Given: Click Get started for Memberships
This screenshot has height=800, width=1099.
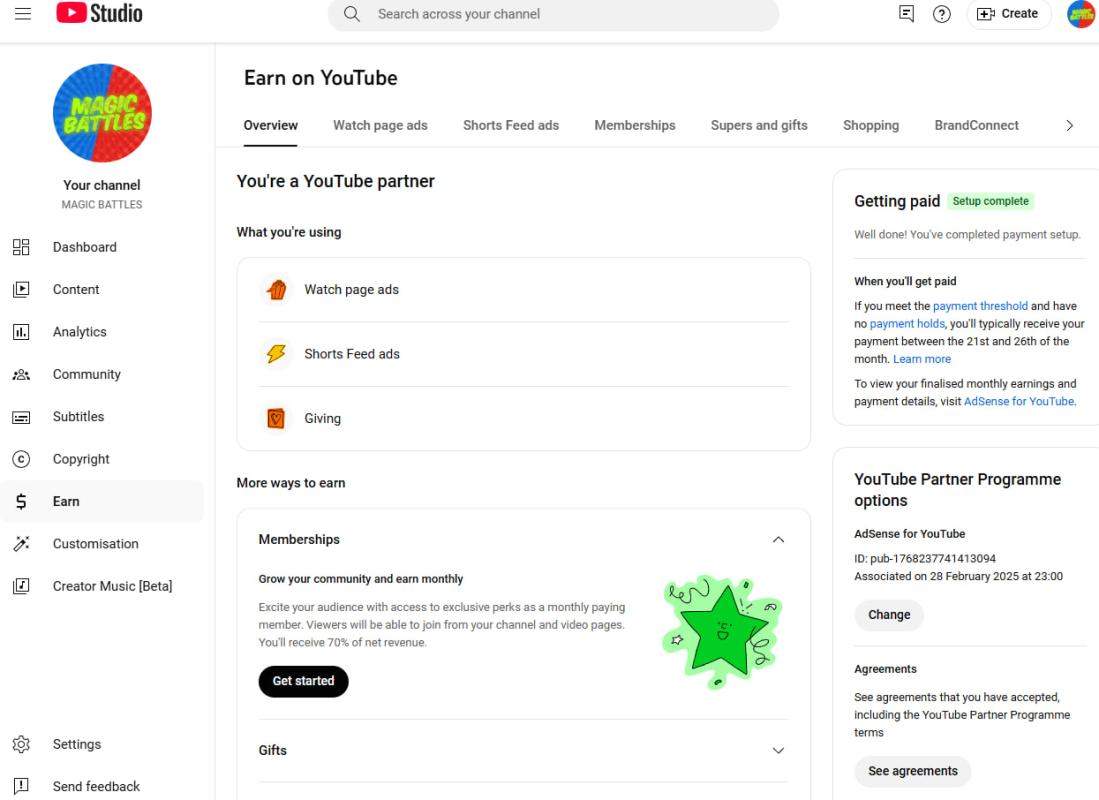Looking at the screenshot, I should [x=303, y=681].
